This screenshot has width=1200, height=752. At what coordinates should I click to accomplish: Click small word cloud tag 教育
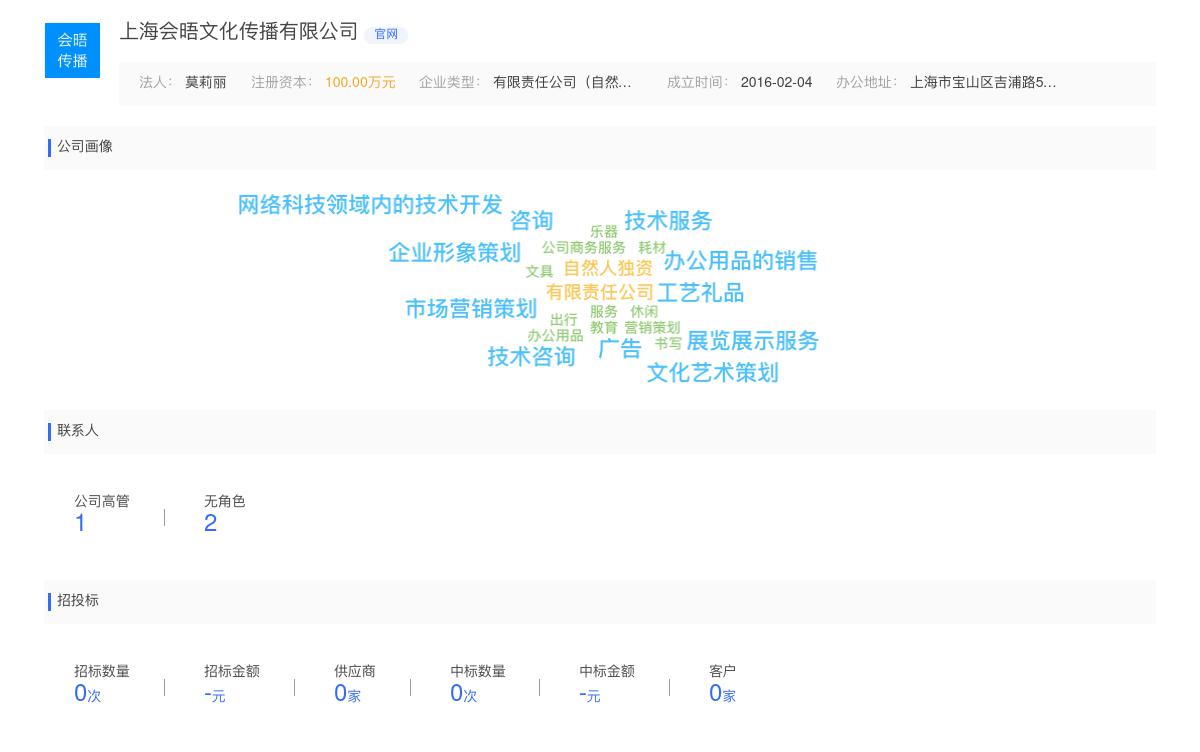pos(604,327)
